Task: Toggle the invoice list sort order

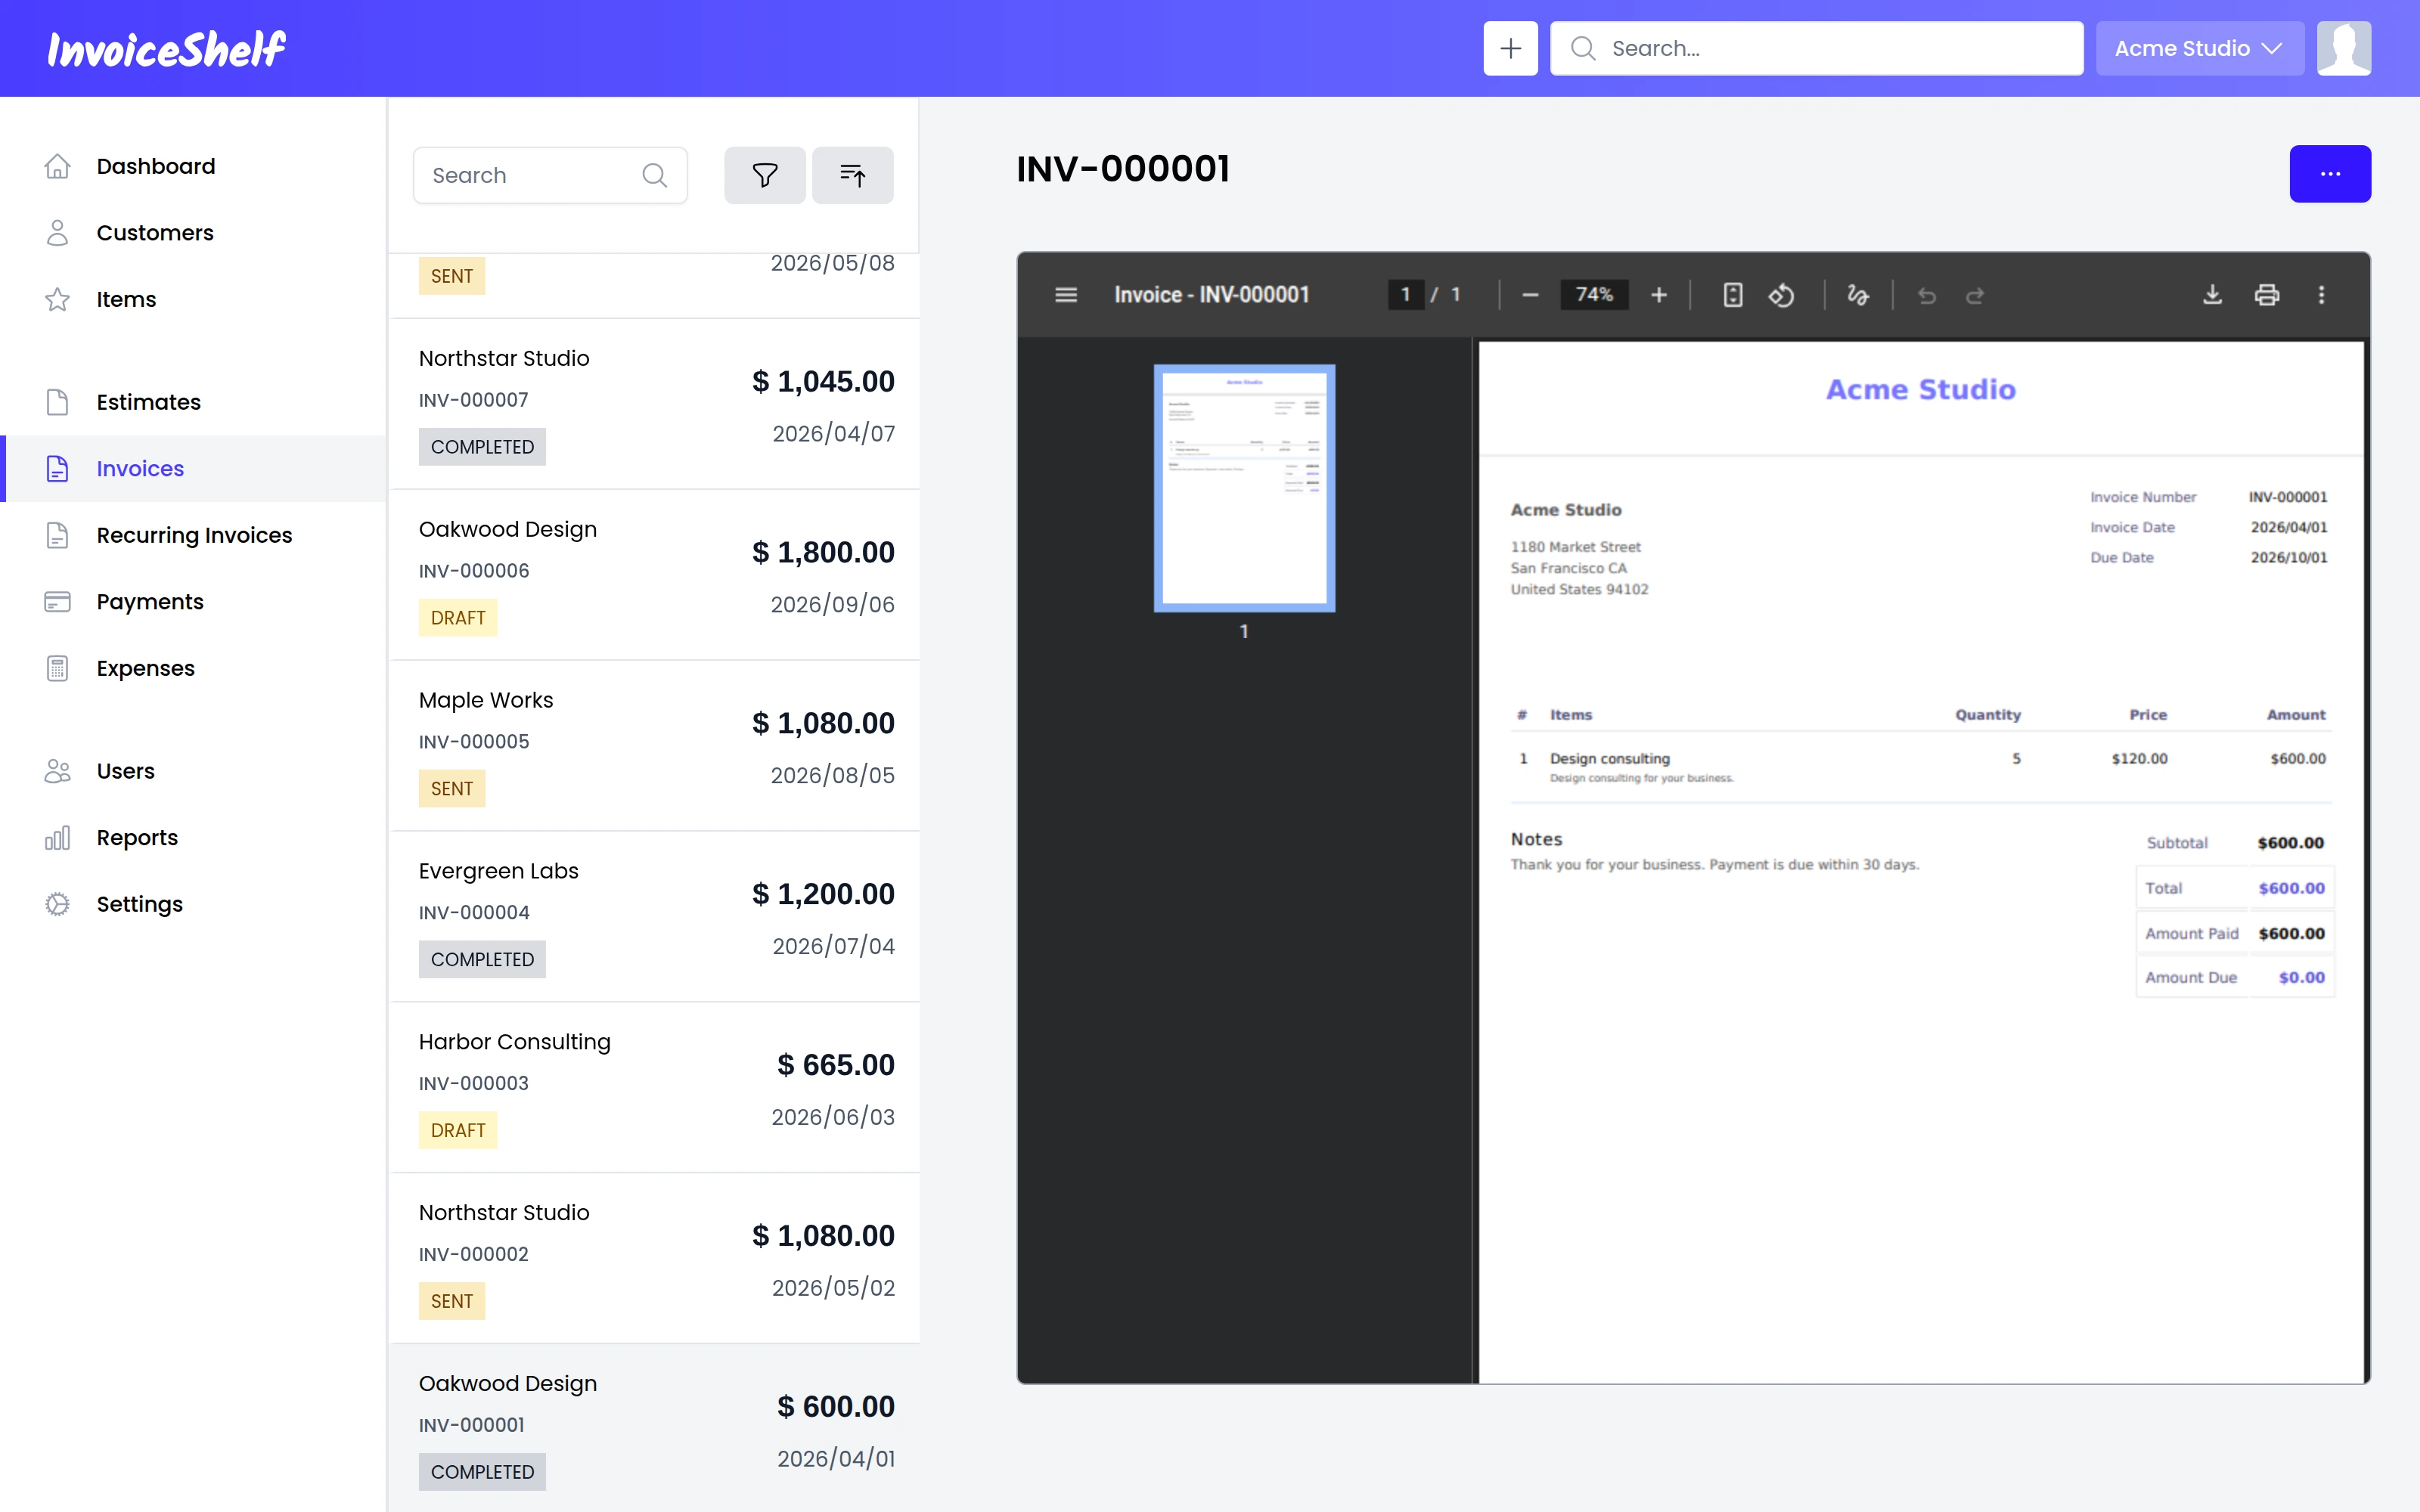Action: pos(852,176)
